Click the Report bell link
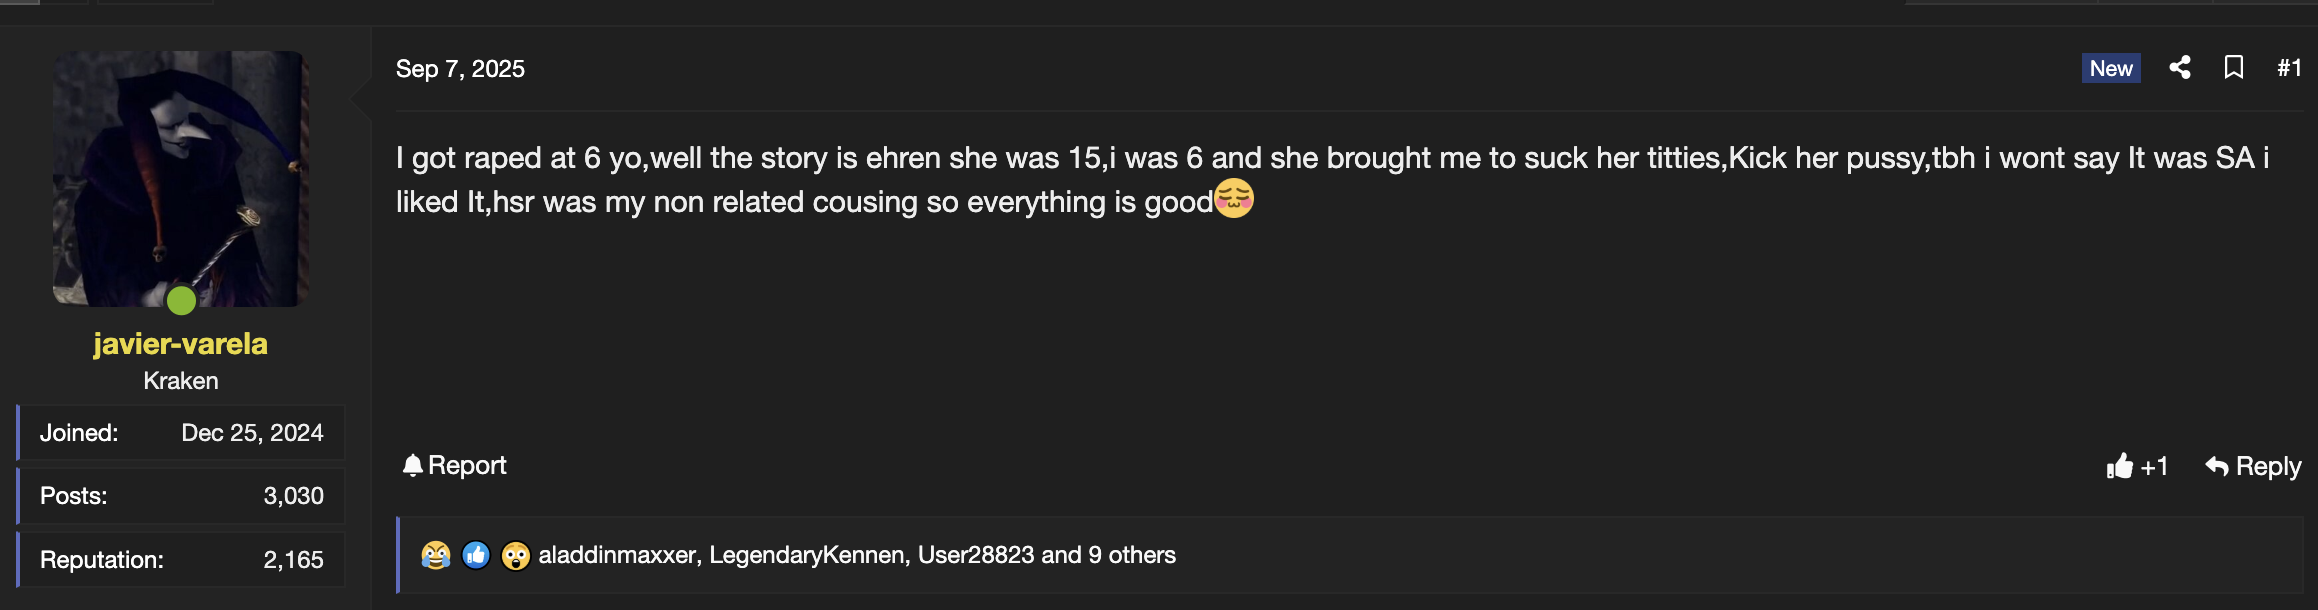This screenshot has height=610, width=2318. click(454, 465)
